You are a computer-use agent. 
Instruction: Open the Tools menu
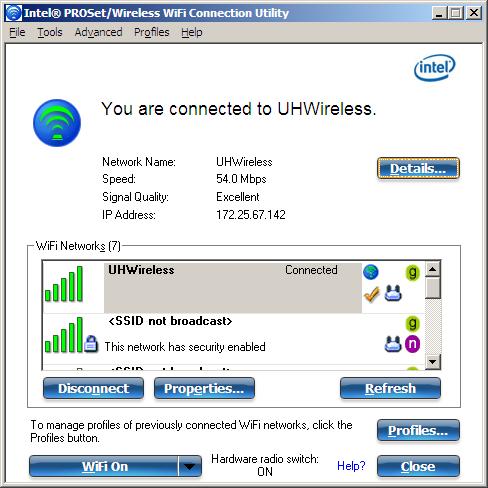[x=50, y=32]
